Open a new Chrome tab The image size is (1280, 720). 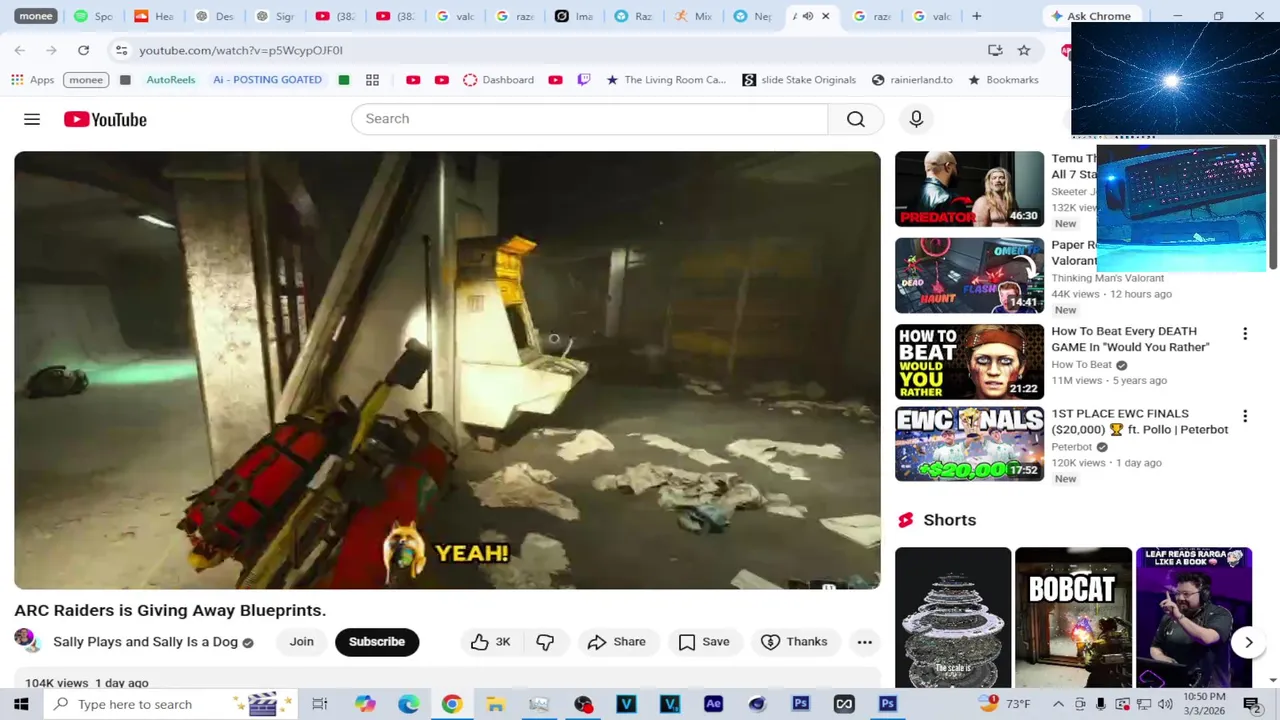977,16
